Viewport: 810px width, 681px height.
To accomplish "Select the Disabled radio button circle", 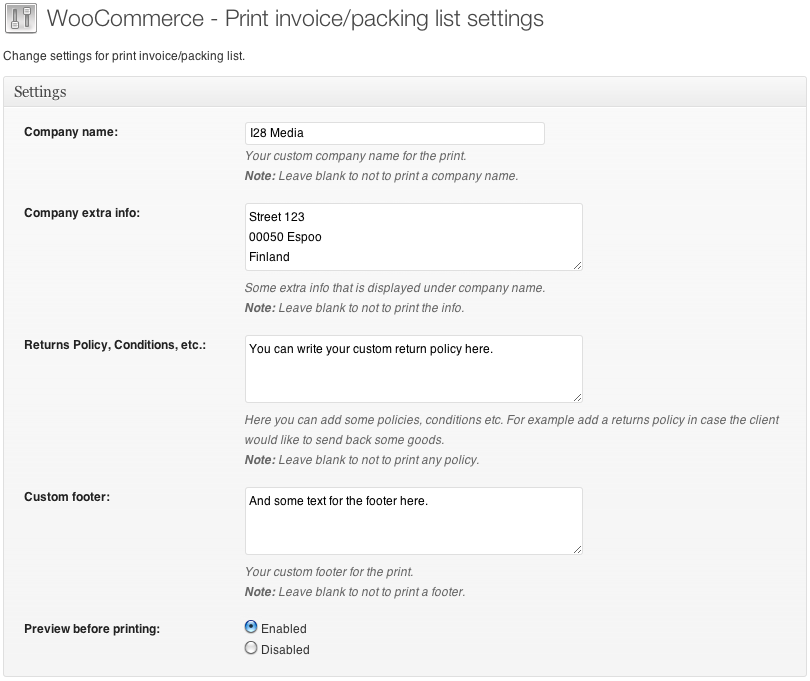I will point(251,648).
